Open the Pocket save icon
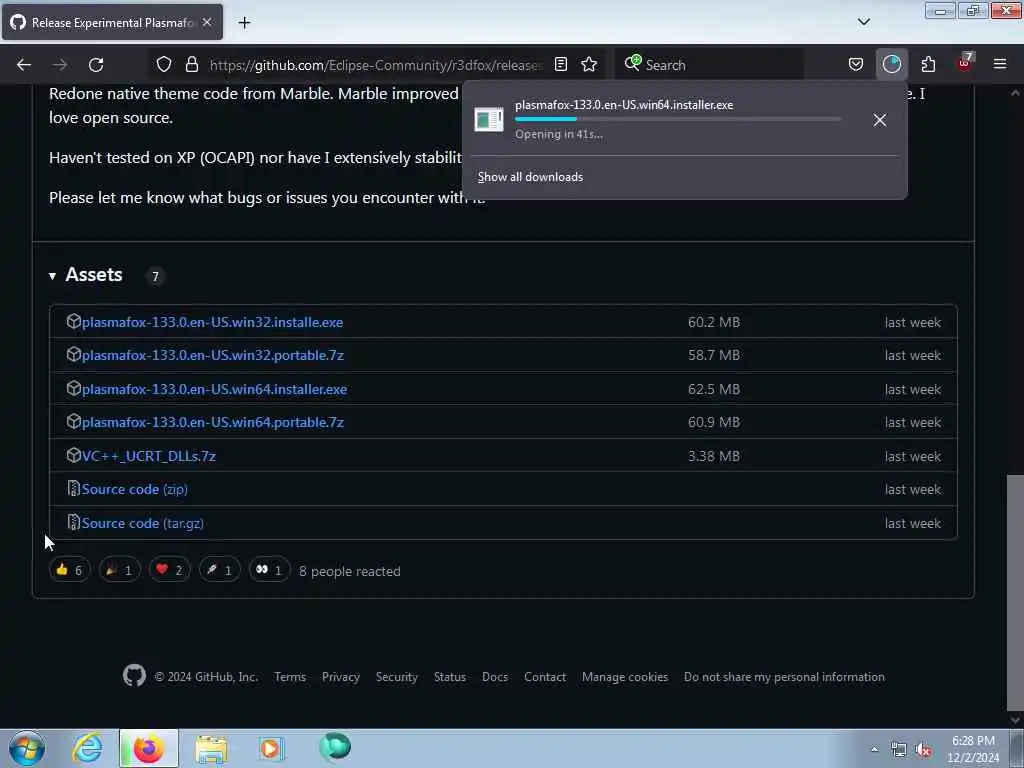Viewport: 1024px width, 768px height. [856, 64]
